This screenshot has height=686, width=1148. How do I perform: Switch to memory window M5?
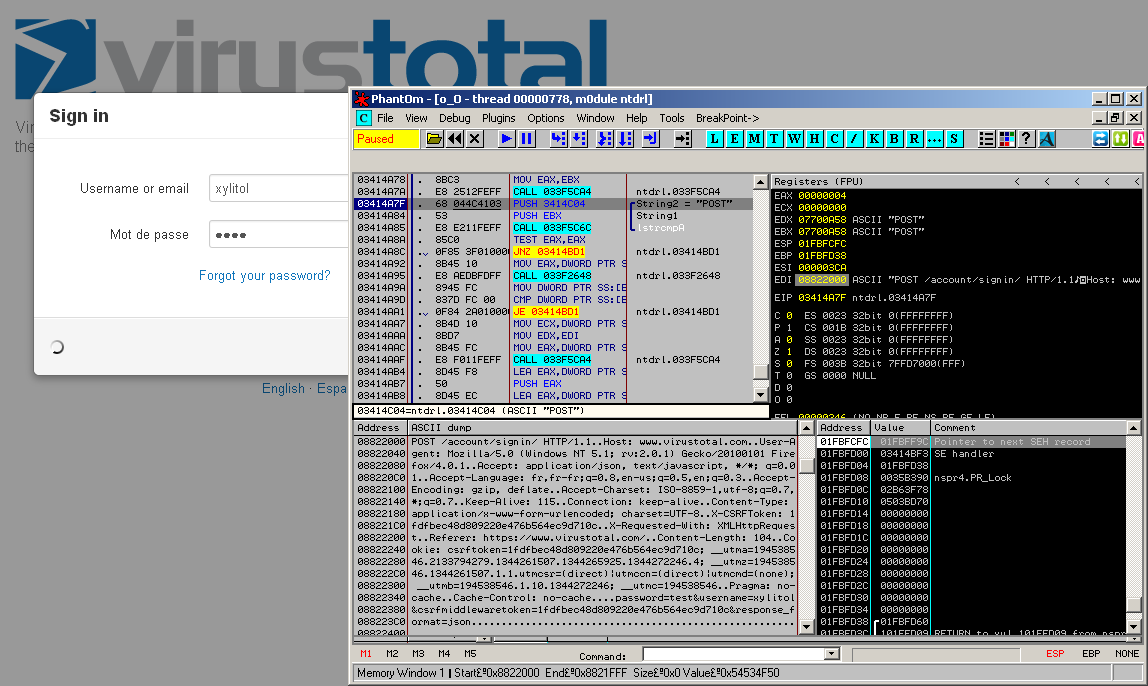coord(470,654)
